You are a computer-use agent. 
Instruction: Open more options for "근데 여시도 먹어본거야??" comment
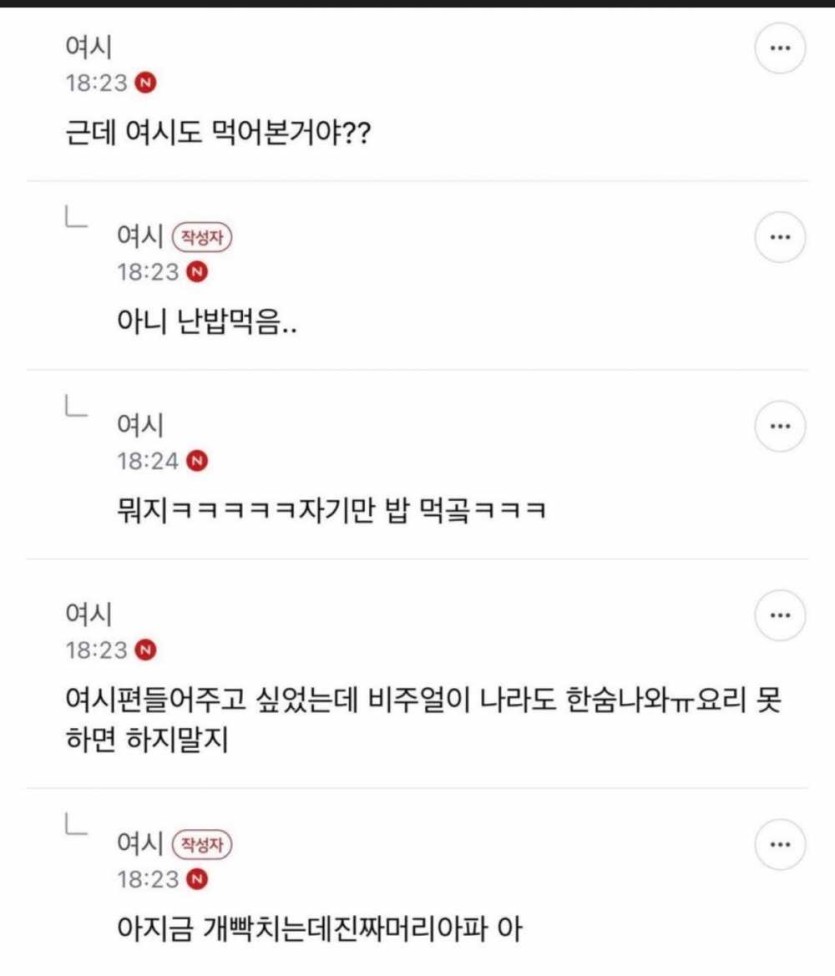pyautogui.click(x=780, y=50)
